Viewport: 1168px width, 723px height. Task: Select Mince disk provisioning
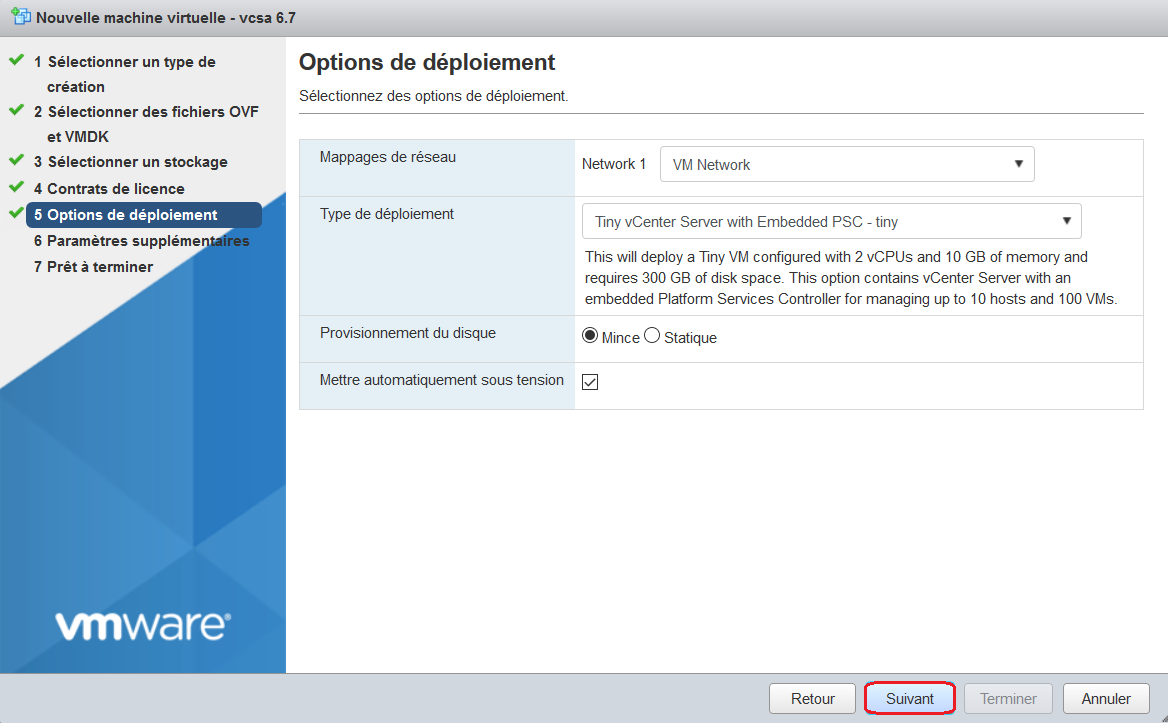tap(590, 336)
